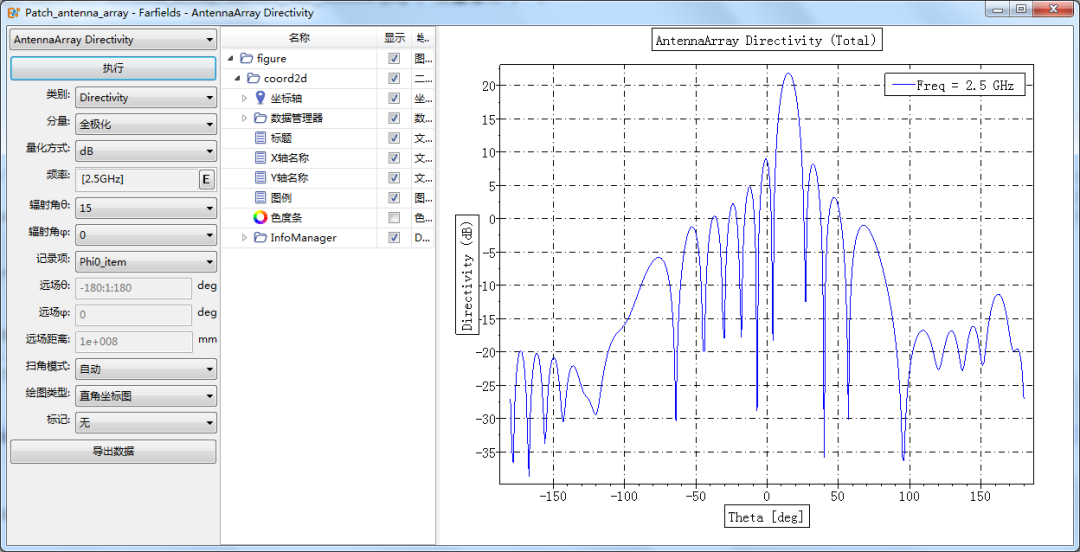Collapse the coord2d tree node
Viewport: 1080px width, 552px height.
[237, 79]
